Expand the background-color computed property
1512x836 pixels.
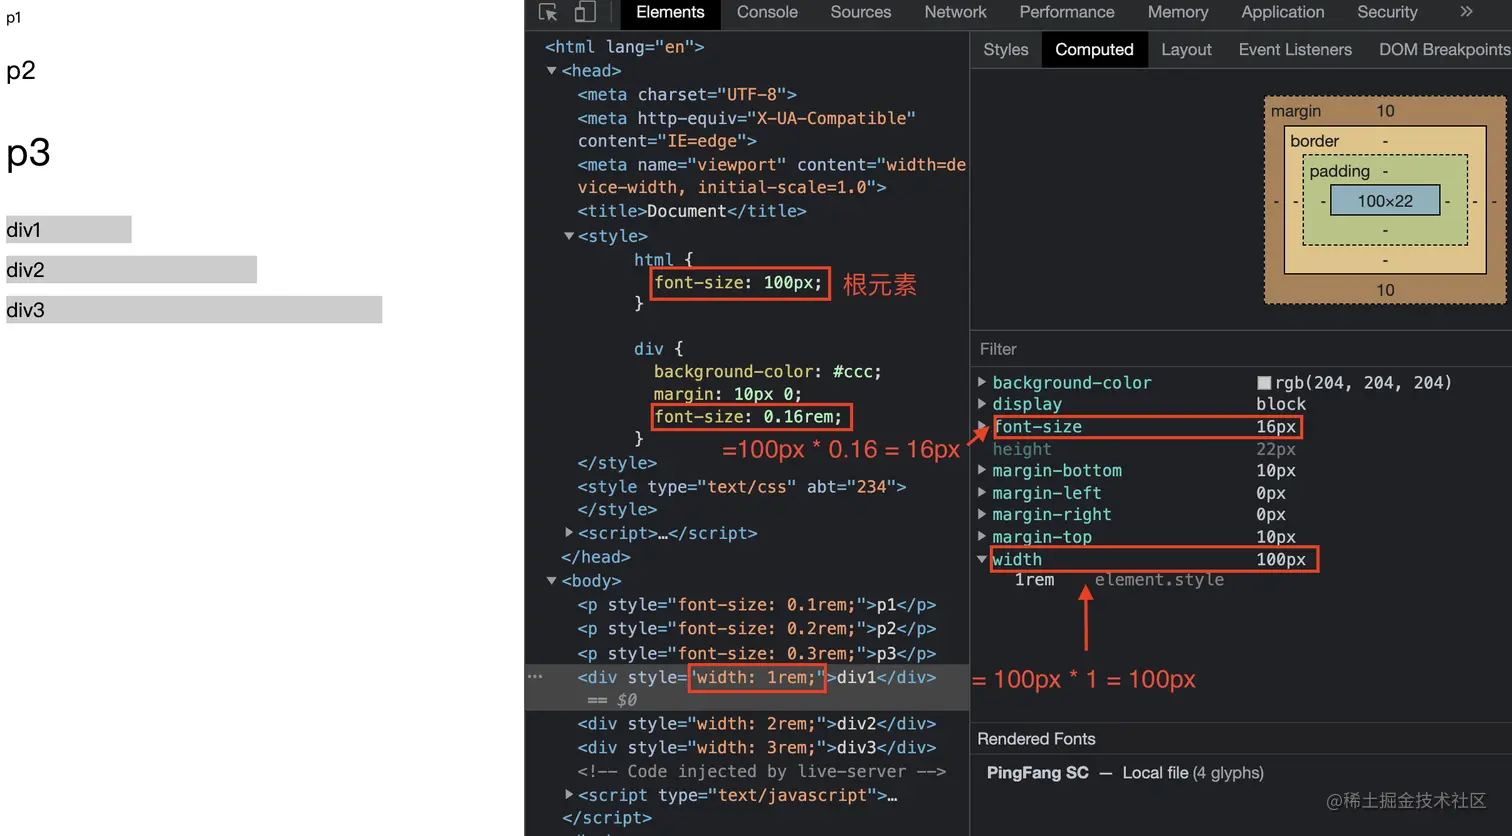[982, 382]
